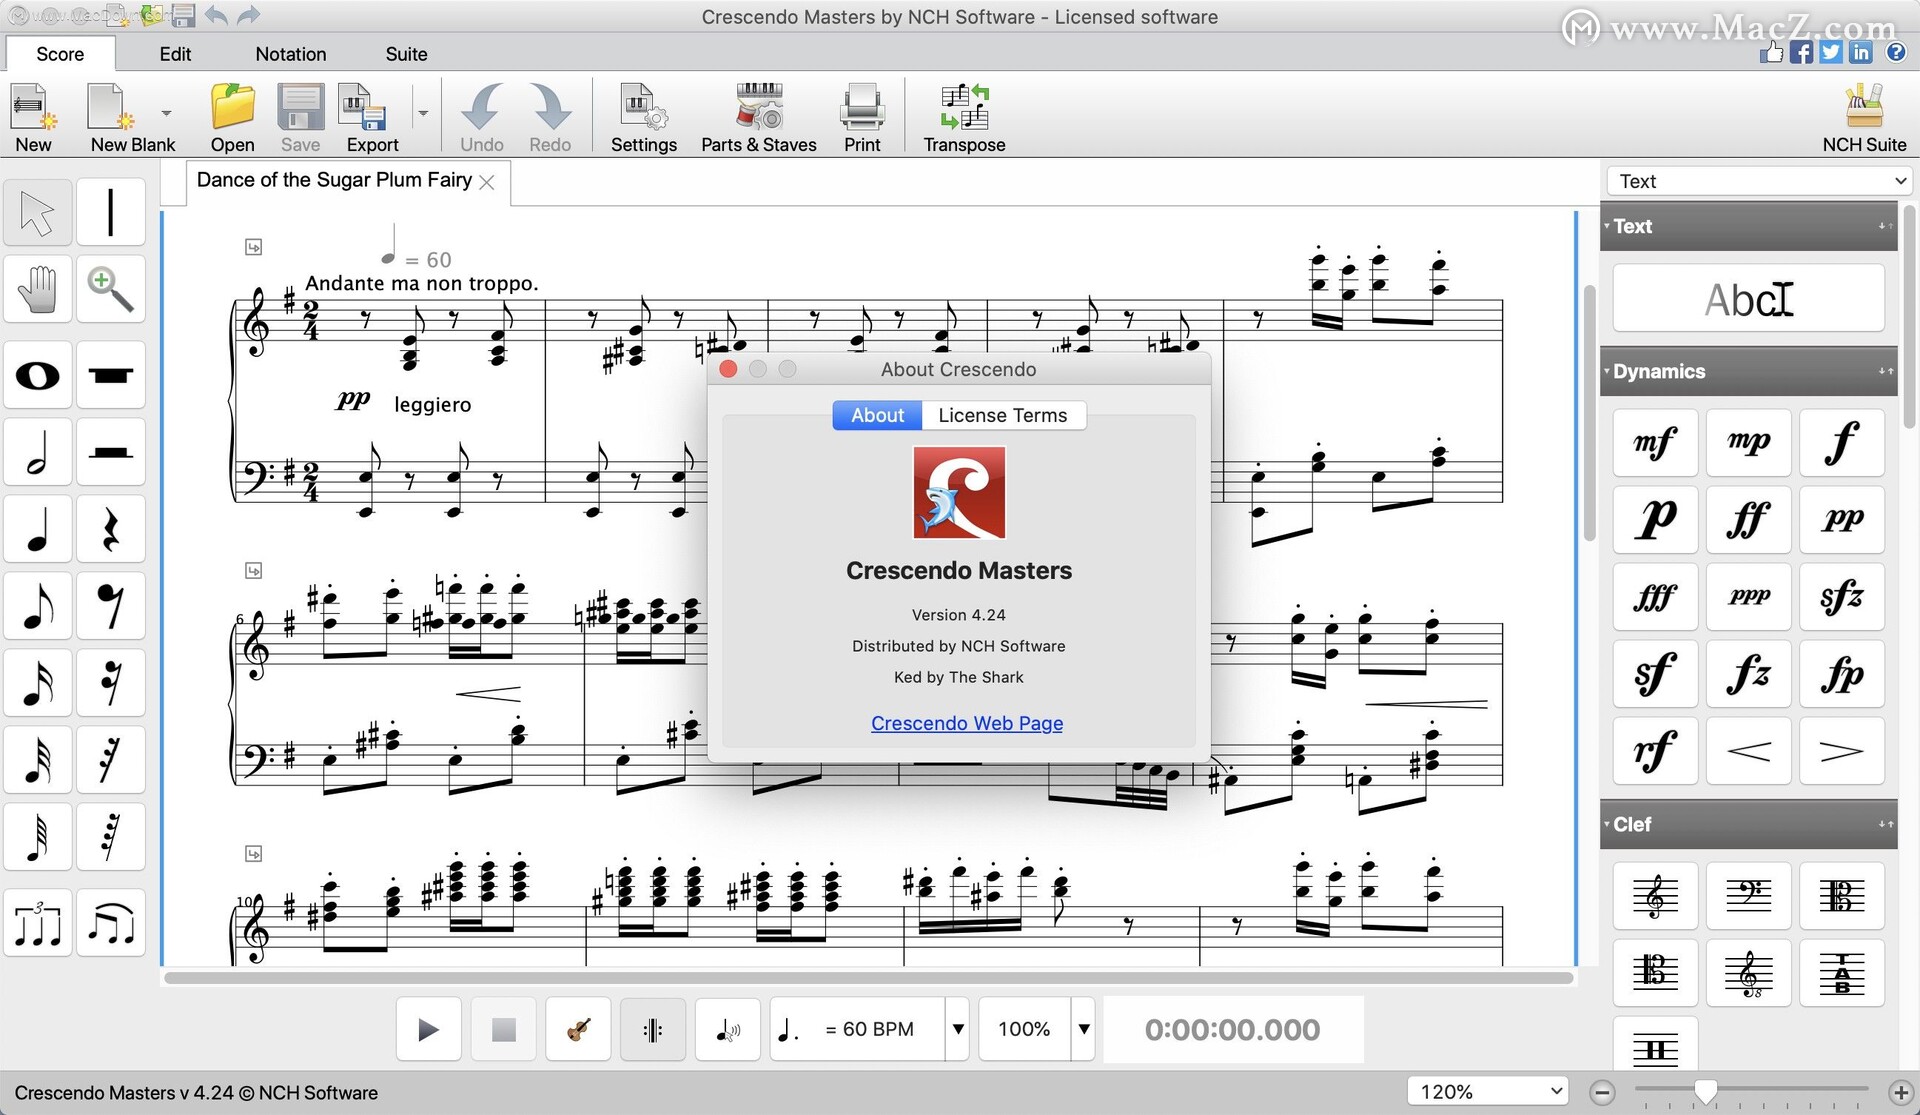This screenshot has height=1115, width=1920.
Task: Switch to the Suite ribbon tab
Action: 406,54
